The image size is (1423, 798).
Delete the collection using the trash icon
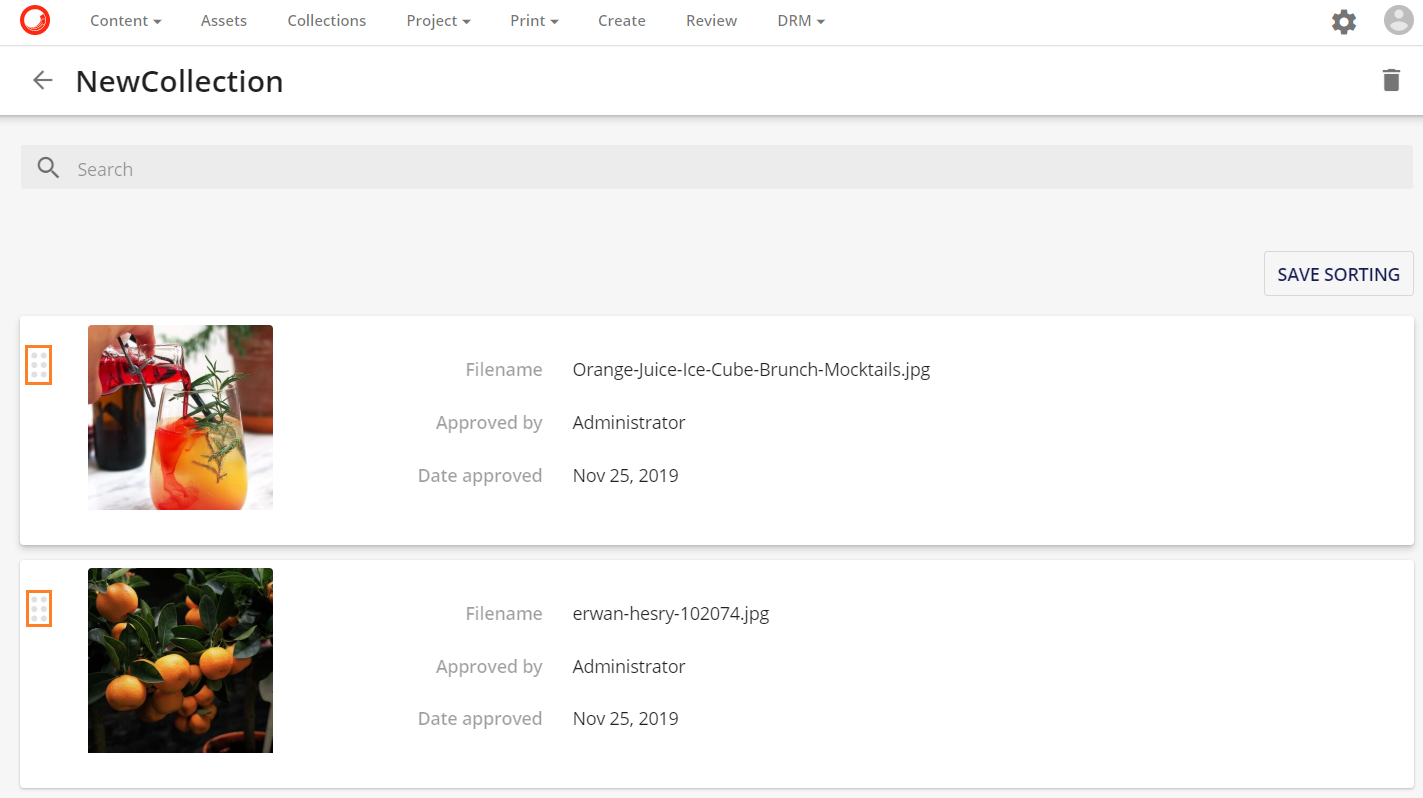pos(1391,80)
